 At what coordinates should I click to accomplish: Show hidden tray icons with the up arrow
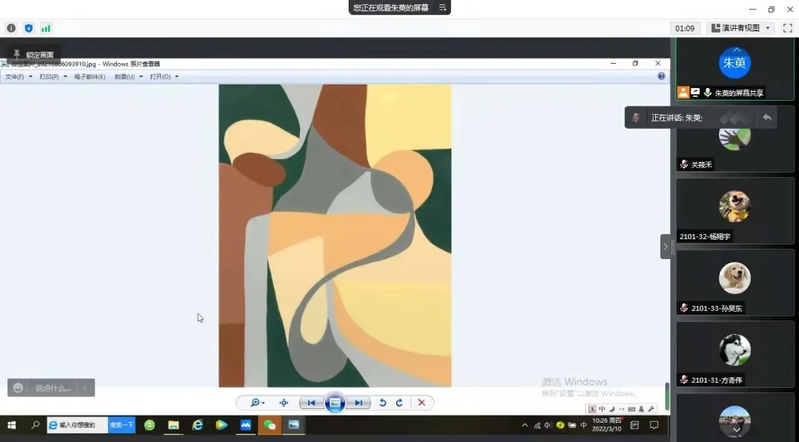point(525,425)
